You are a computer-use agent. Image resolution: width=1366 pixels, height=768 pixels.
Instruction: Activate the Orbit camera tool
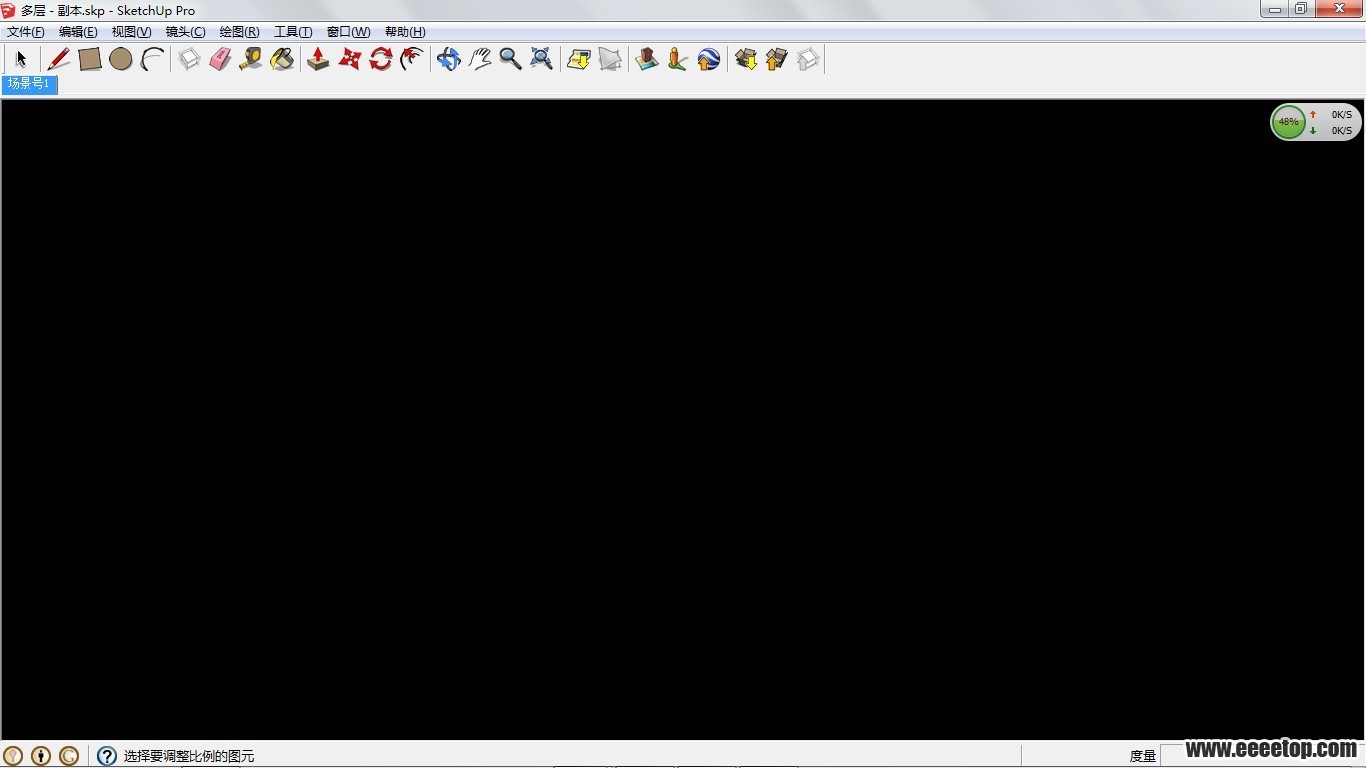448,59
